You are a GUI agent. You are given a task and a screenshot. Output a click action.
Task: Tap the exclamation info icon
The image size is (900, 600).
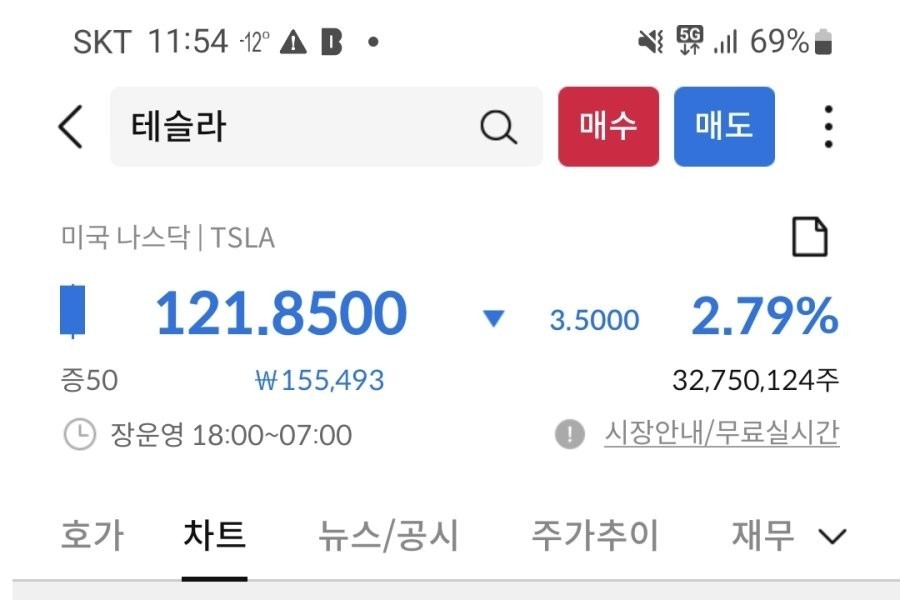coord(569,435)
